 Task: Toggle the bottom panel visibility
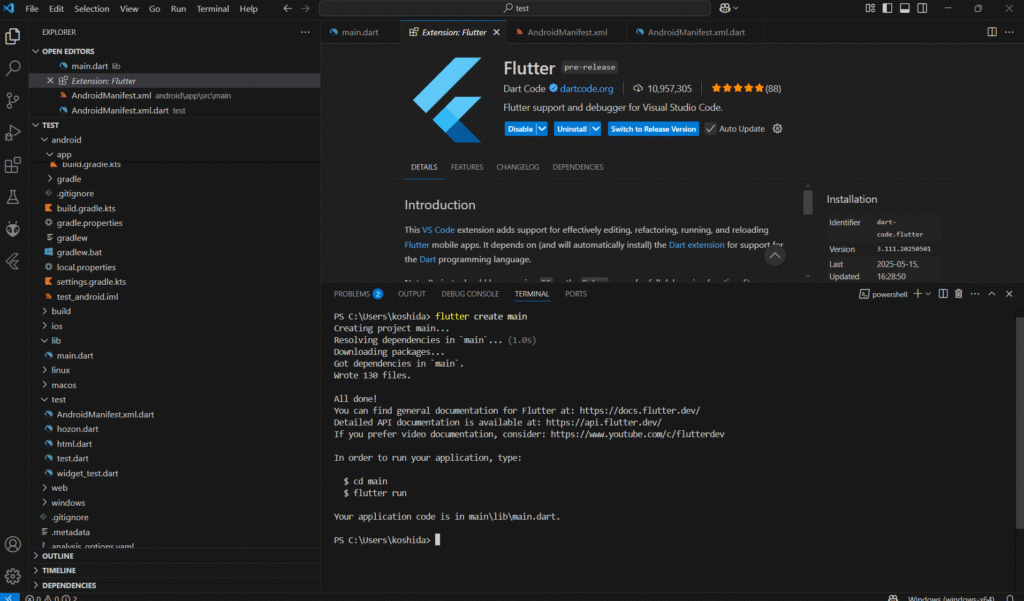click(x=904, y=8)
